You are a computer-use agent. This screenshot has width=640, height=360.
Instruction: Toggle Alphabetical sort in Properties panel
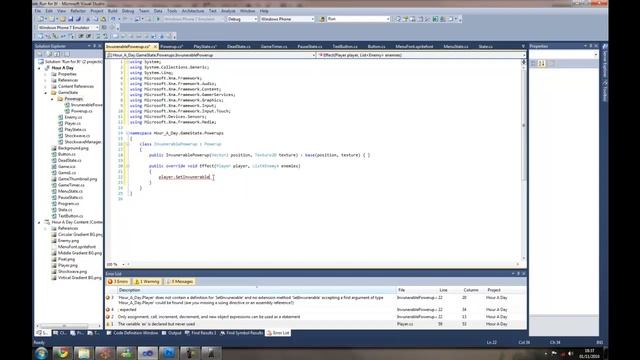coord(542,63)
